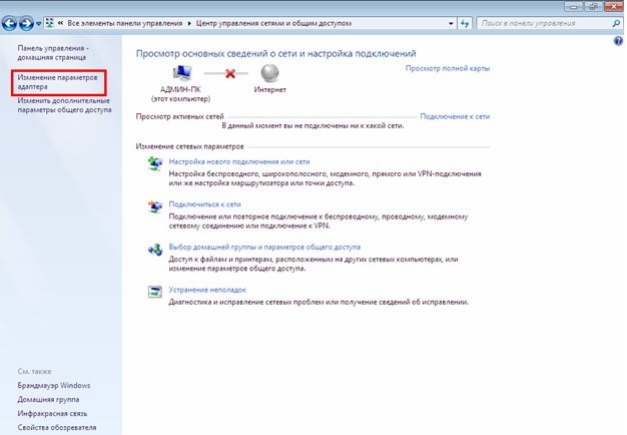Click the Control Panel icon in address bar
Viewport: 627px width, 435px height.
pos(50,23)
